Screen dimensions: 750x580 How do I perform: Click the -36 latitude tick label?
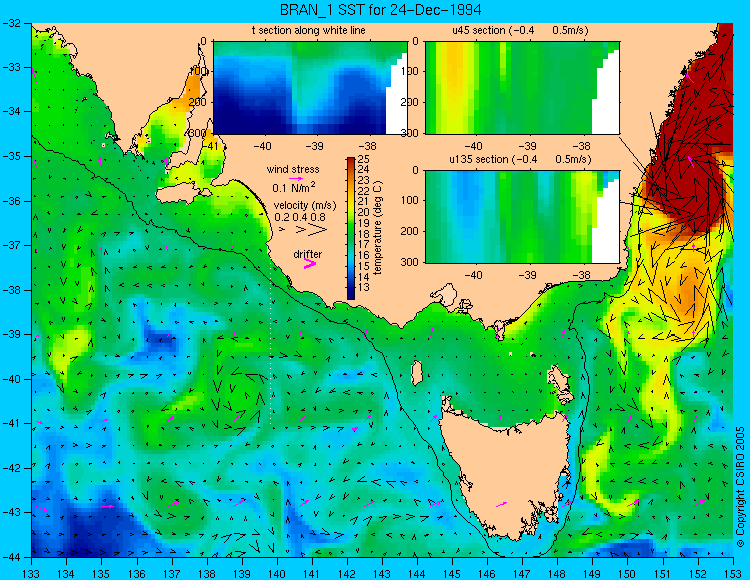tap(10, 201)
